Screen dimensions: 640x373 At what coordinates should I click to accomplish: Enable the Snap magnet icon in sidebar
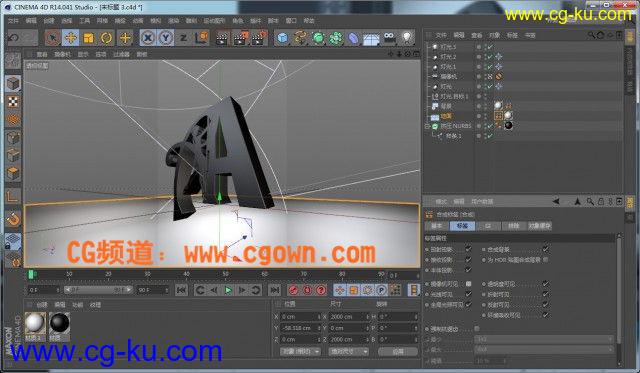pos(13,219)
